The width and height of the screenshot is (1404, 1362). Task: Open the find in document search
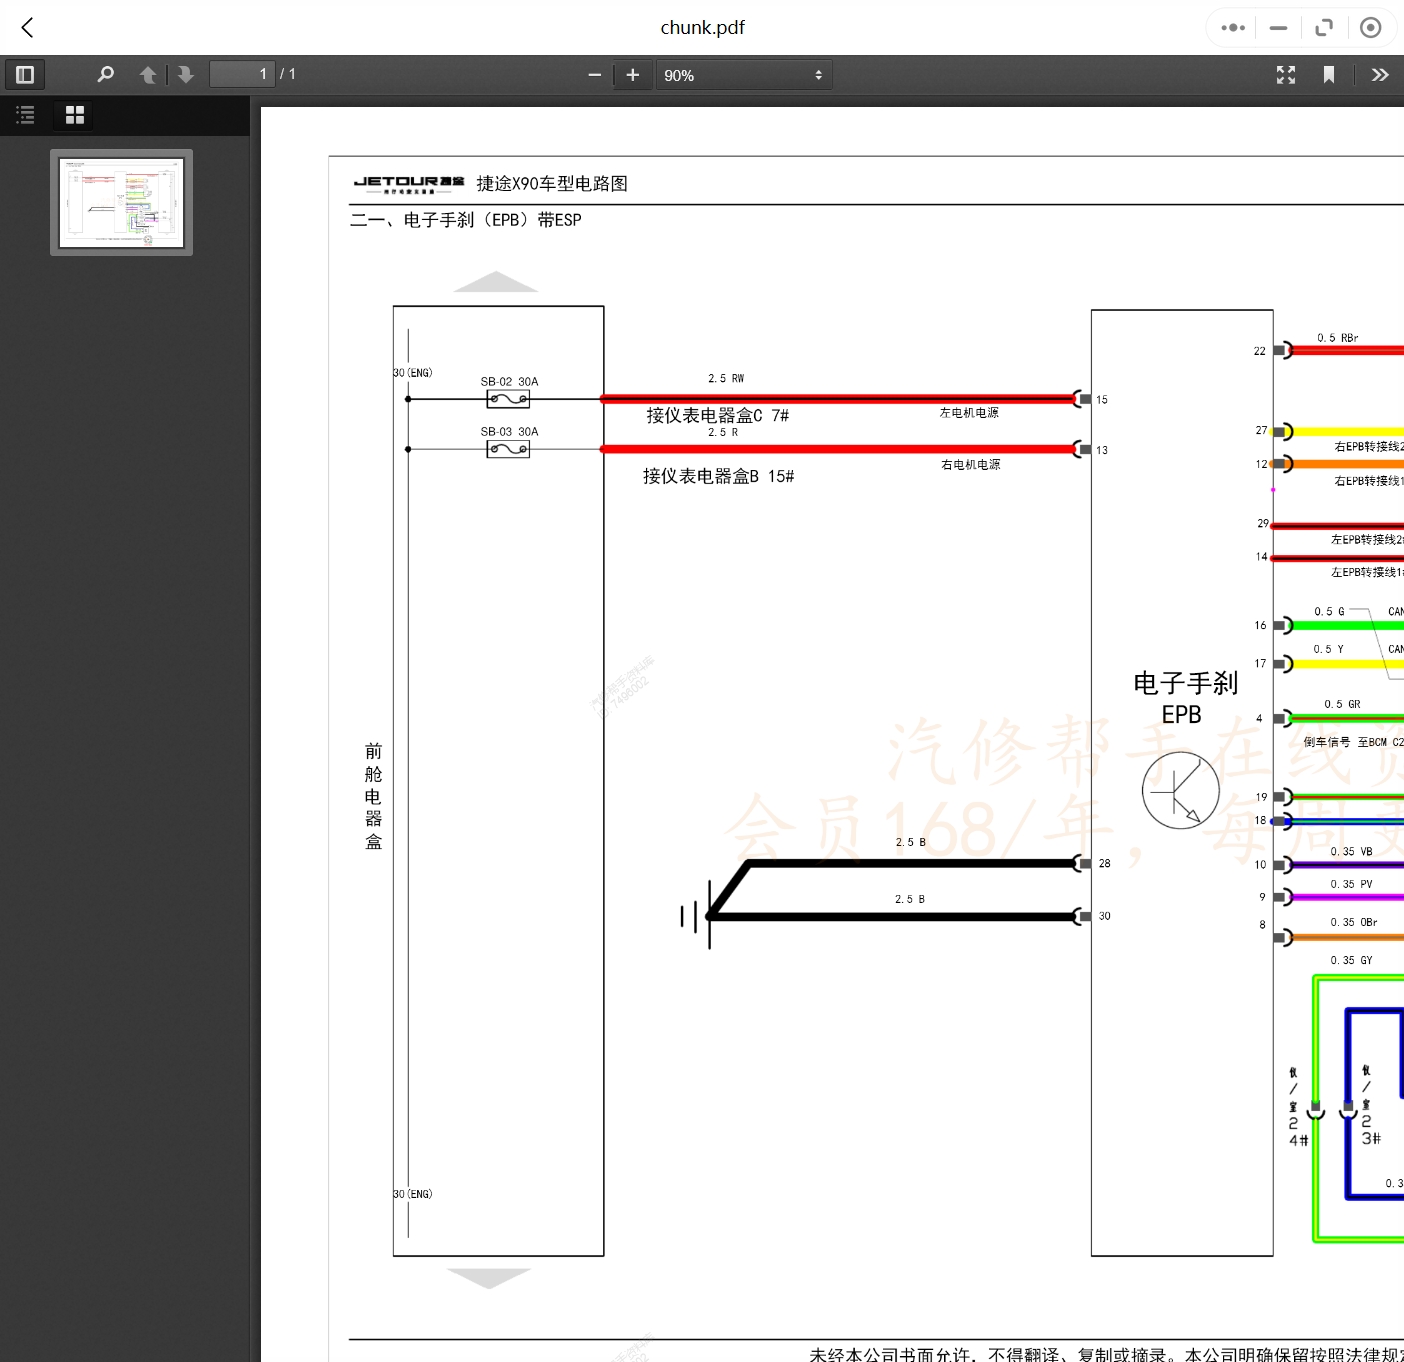105,75
